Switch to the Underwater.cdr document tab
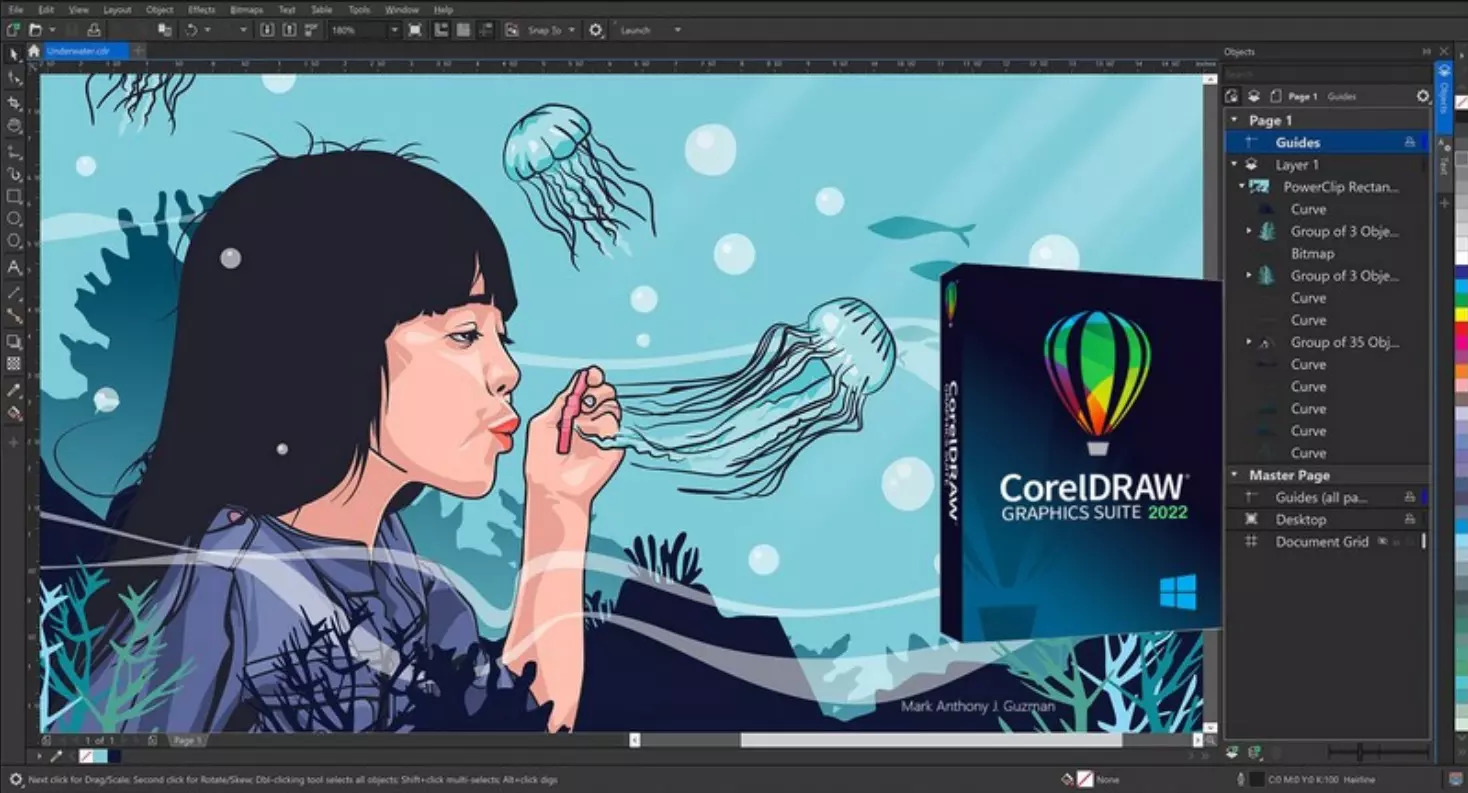1468x793 pixels. pos(84,51)
